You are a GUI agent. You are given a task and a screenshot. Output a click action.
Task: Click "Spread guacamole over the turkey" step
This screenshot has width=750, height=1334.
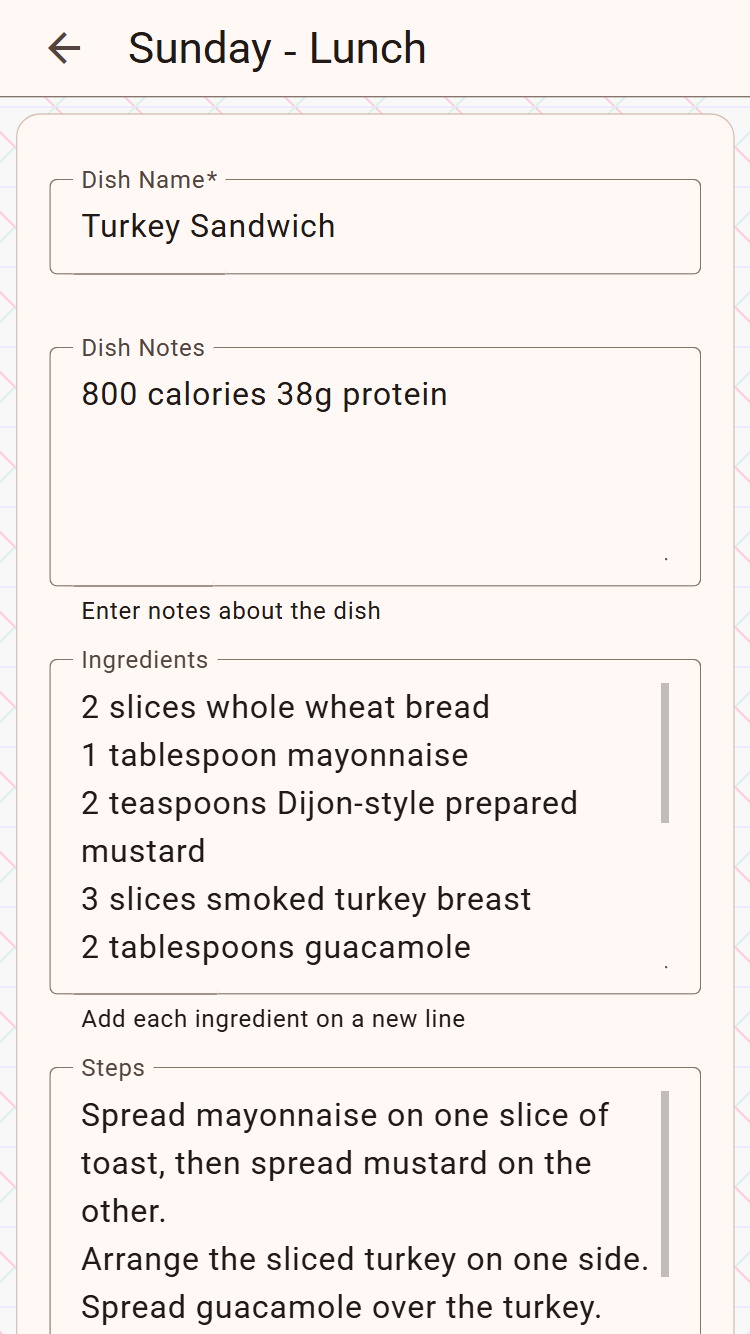[341, 1308]
